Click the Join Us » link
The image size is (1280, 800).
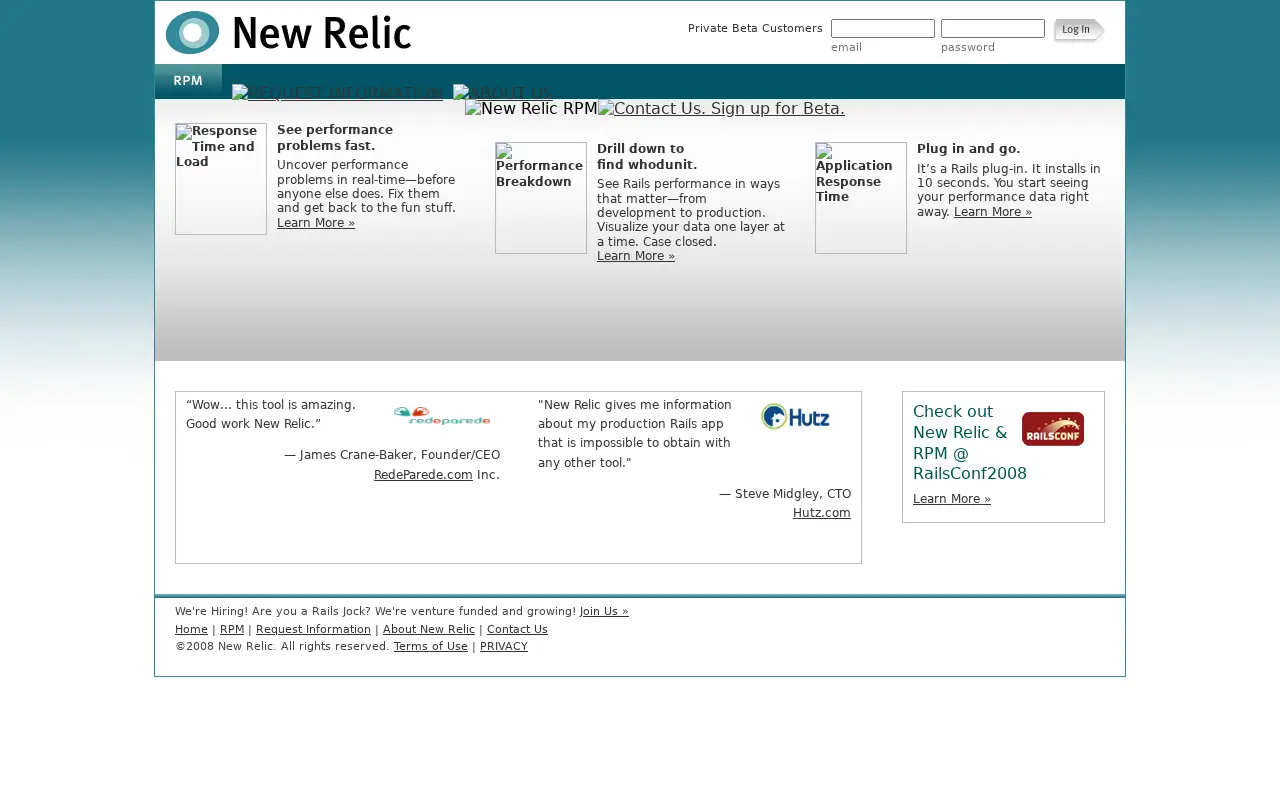pos(604,611)
